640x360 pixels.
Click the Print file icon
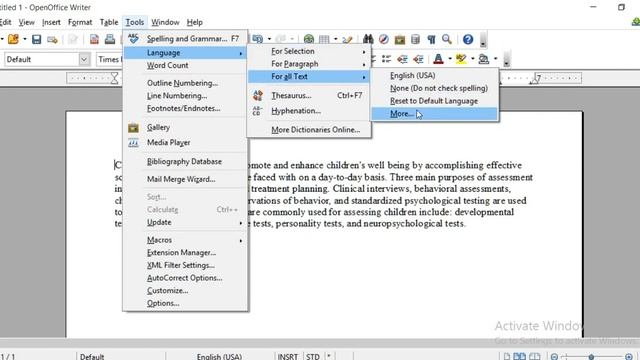(110, 39)
